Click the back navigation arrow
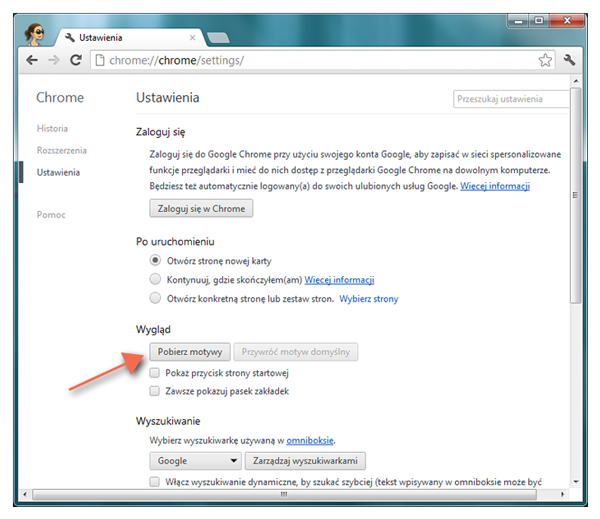 coord(32,61)
